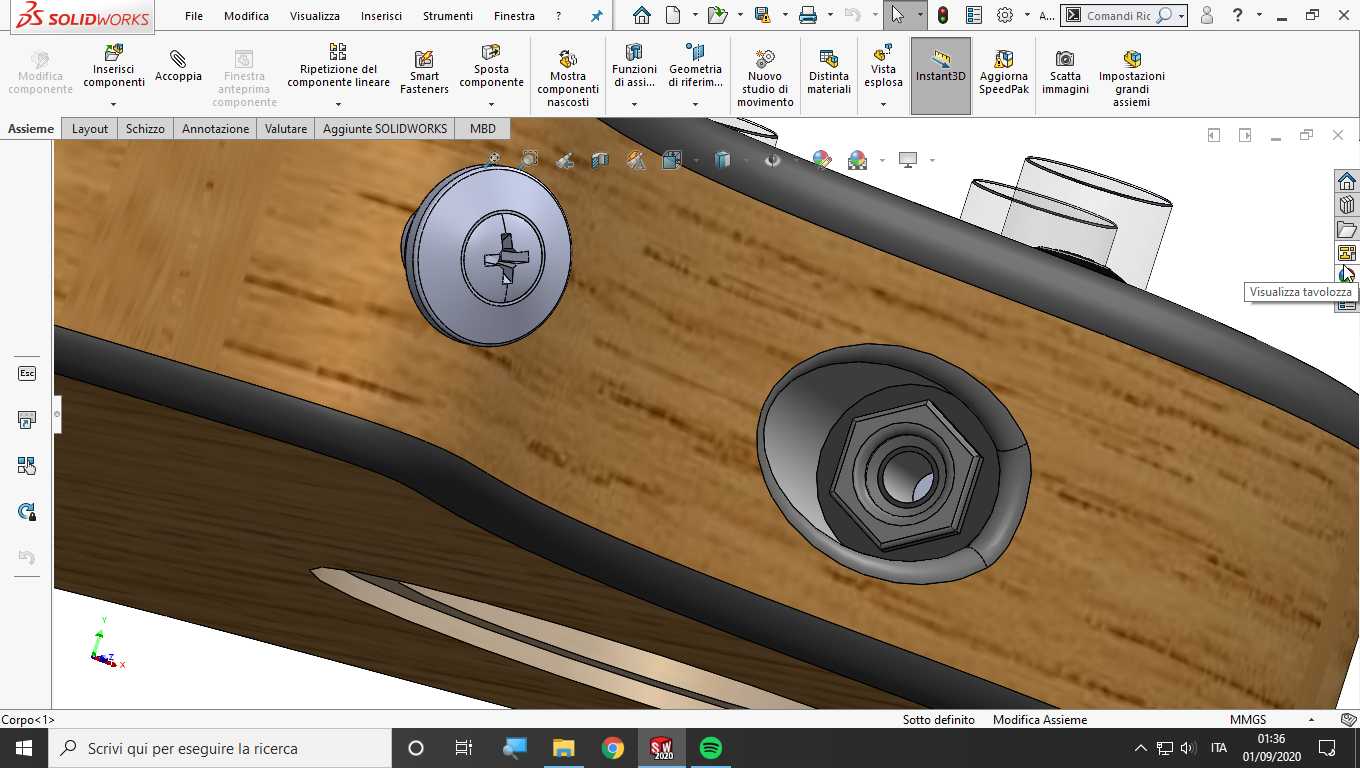Open the Modifica menu
Screen dimensions: 1360x768
pyautogui.click(x=246, y=16)
